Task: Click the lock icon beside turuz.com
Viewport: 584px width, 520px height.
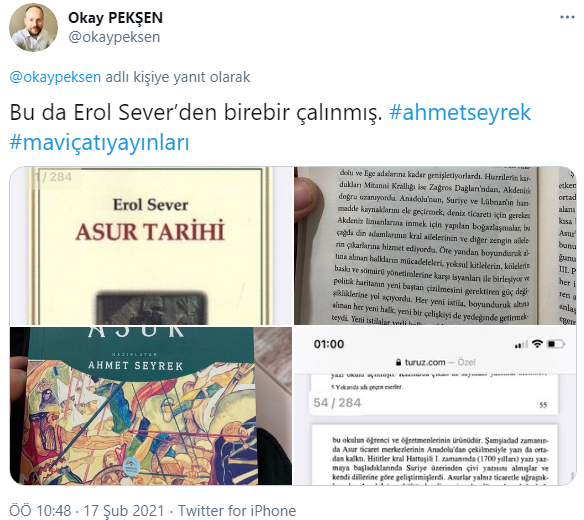Action: tap(399, 362)
